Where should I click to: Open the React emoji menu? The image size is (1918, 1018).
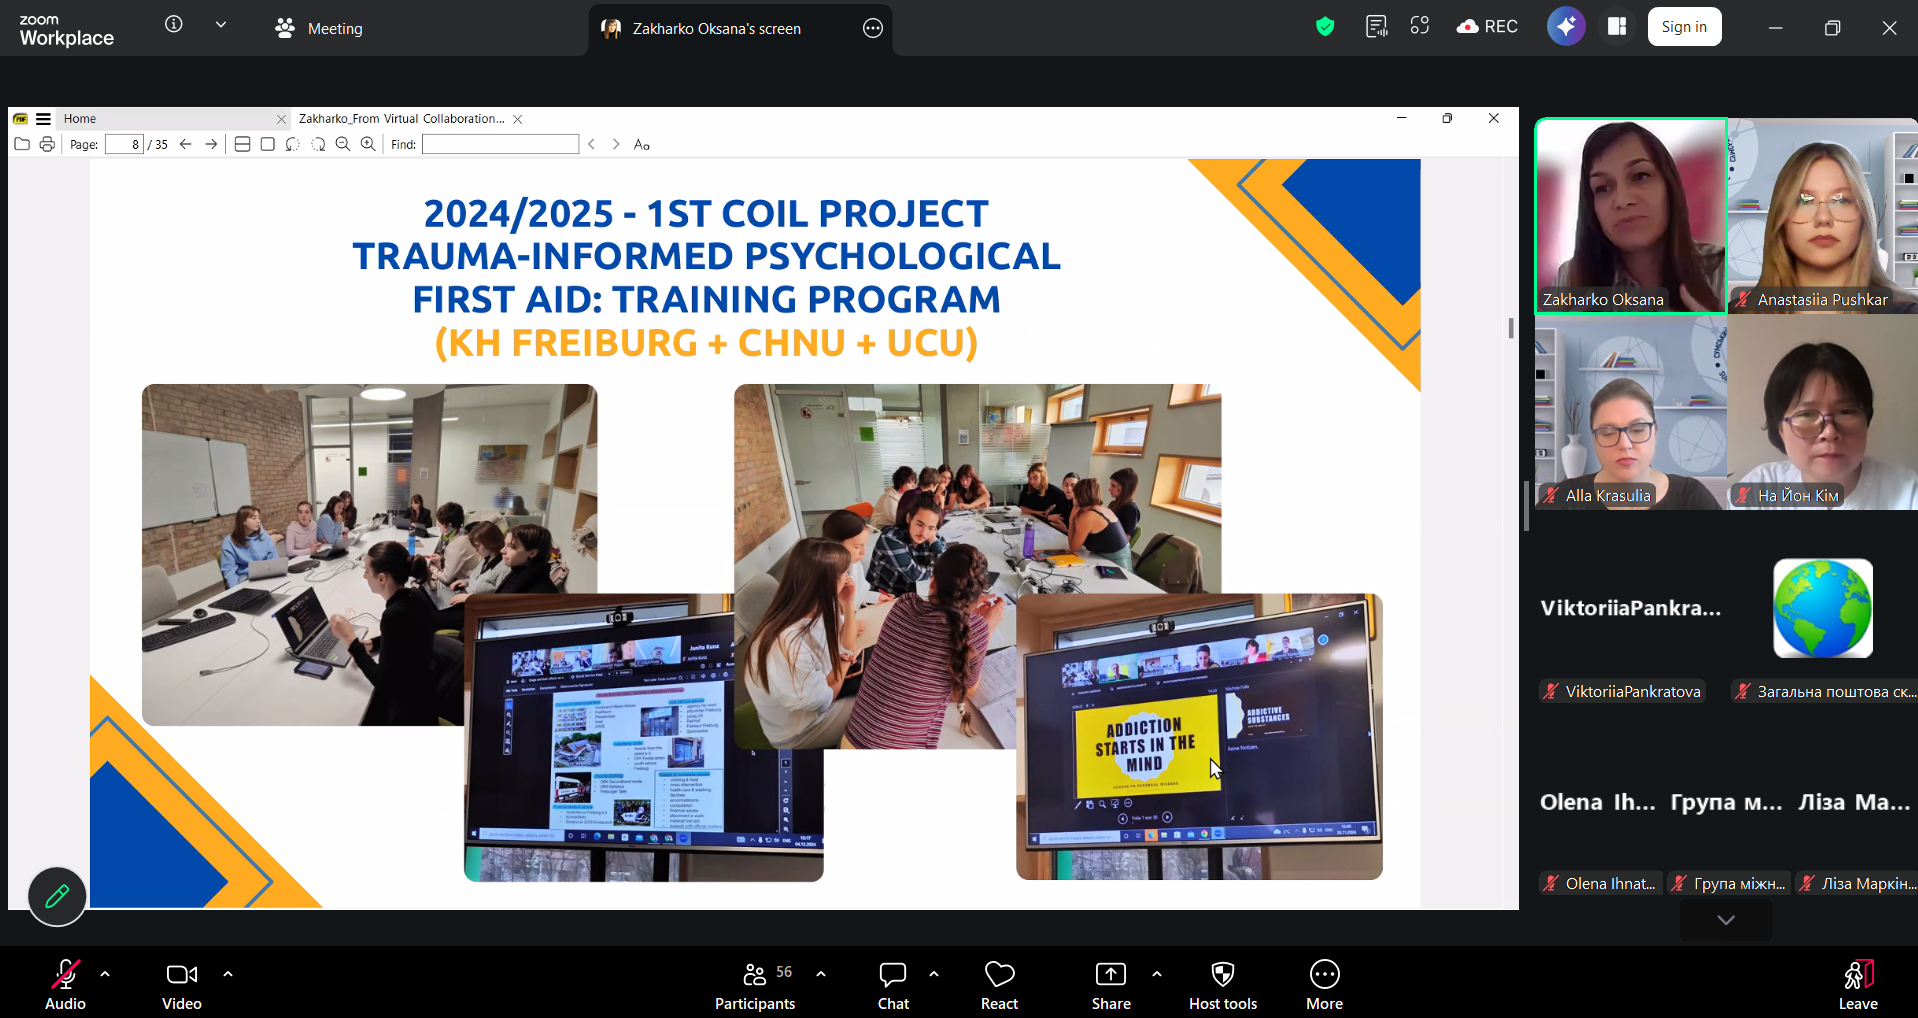click(999, 986)
